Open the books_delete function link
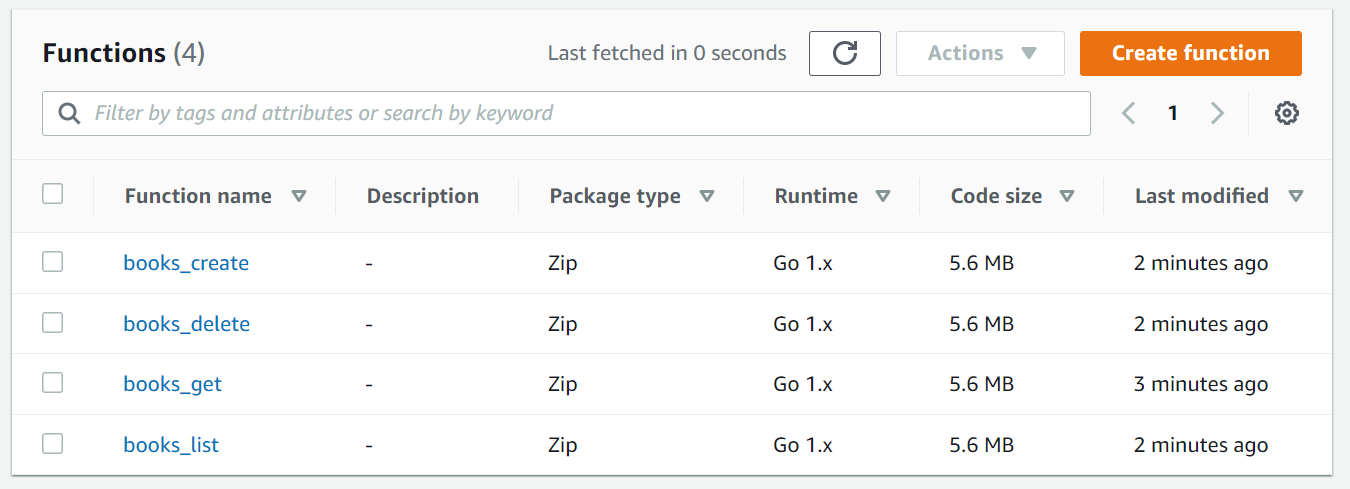This screenshot has height=489, width=1350. [187, 324]
